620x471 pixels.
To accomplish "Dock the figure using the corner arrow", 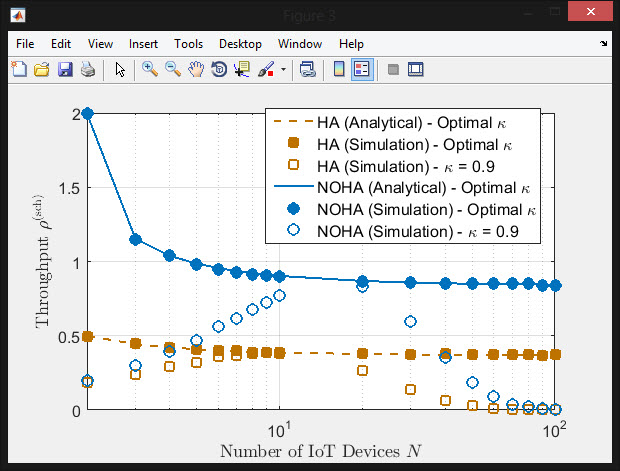I will pos(603,44).
